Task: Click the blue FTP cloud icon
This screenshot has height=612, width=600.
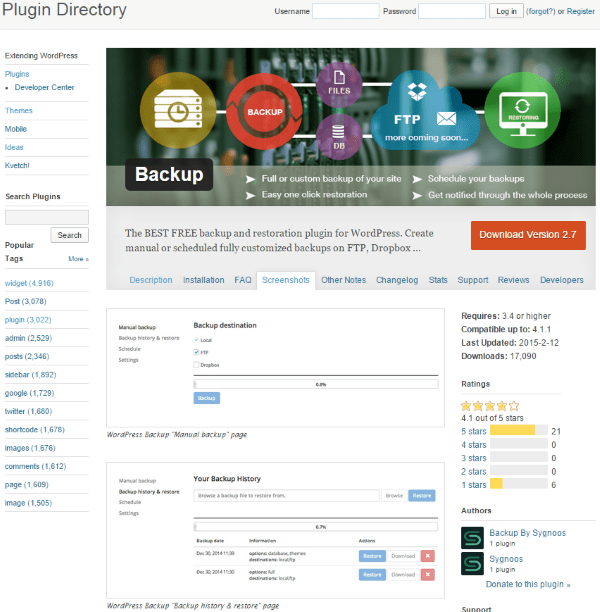Action: pos(426,111)
